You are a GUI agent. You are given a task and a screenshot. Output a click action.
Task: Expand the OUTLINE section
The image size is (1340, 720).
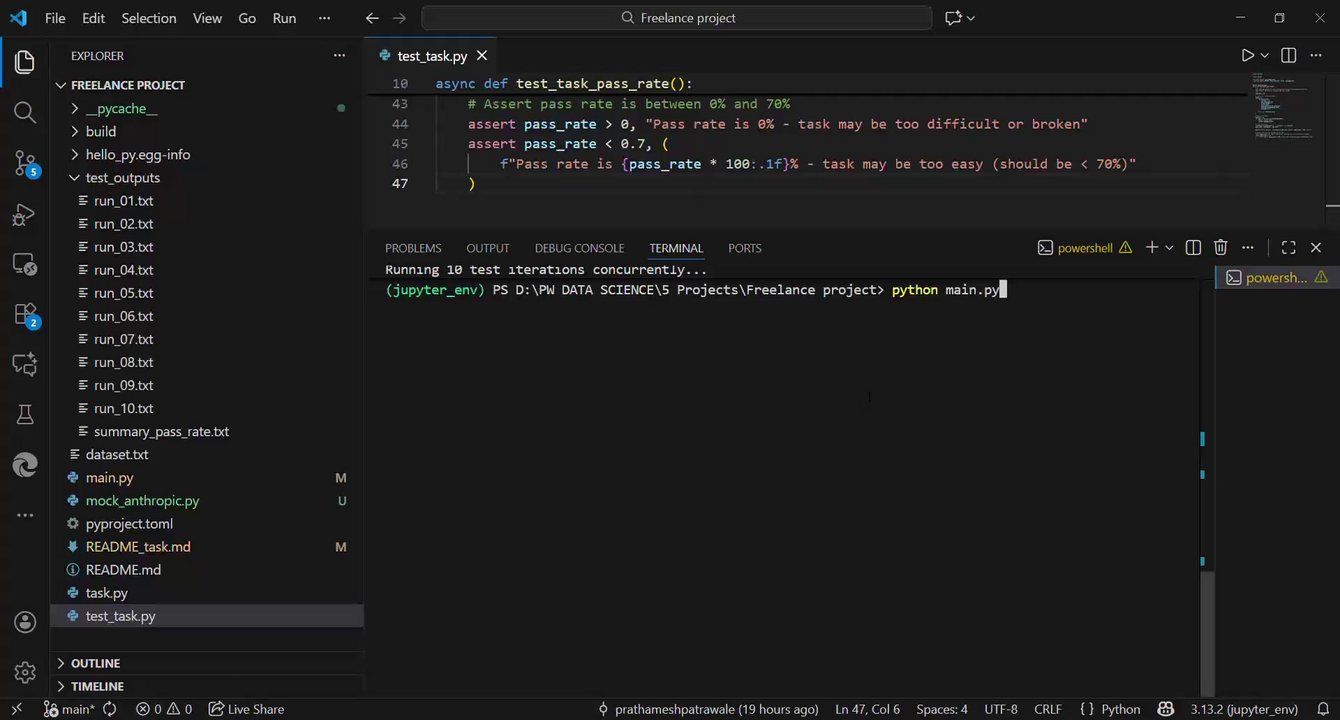click(95, 664)
